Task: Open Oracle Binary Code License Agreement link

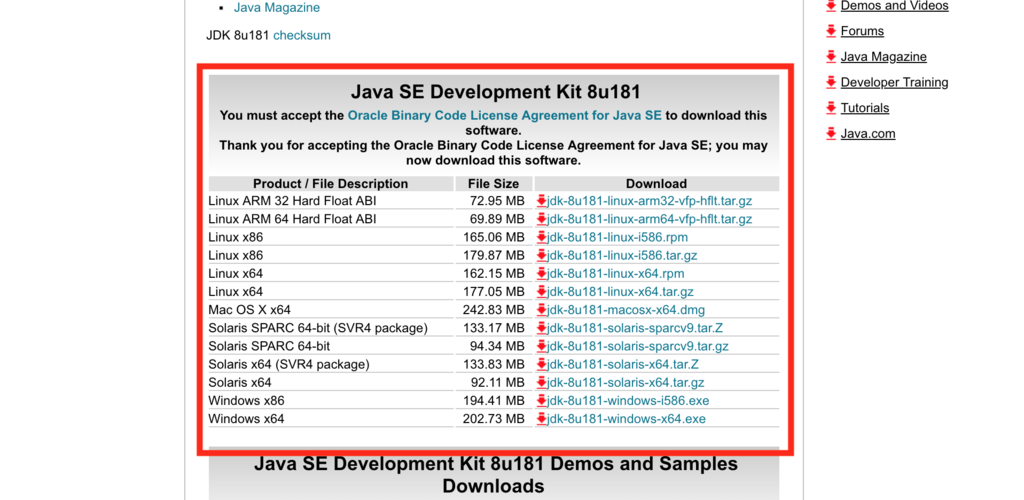Action: [505, 116]
